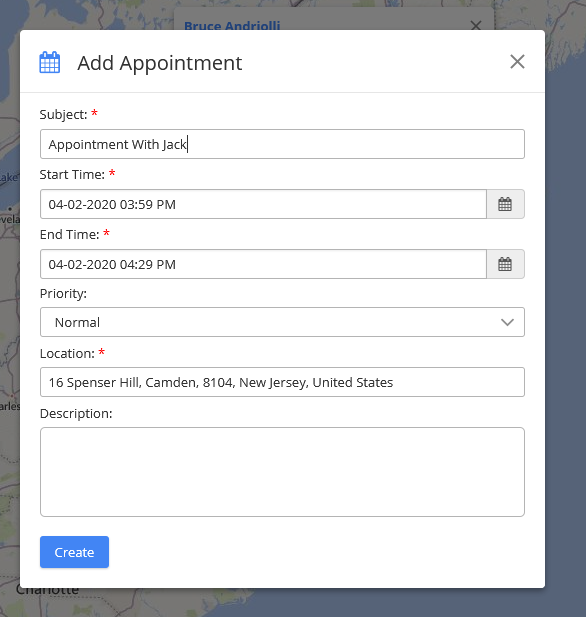Focus the Subject input field

point(282,144)
